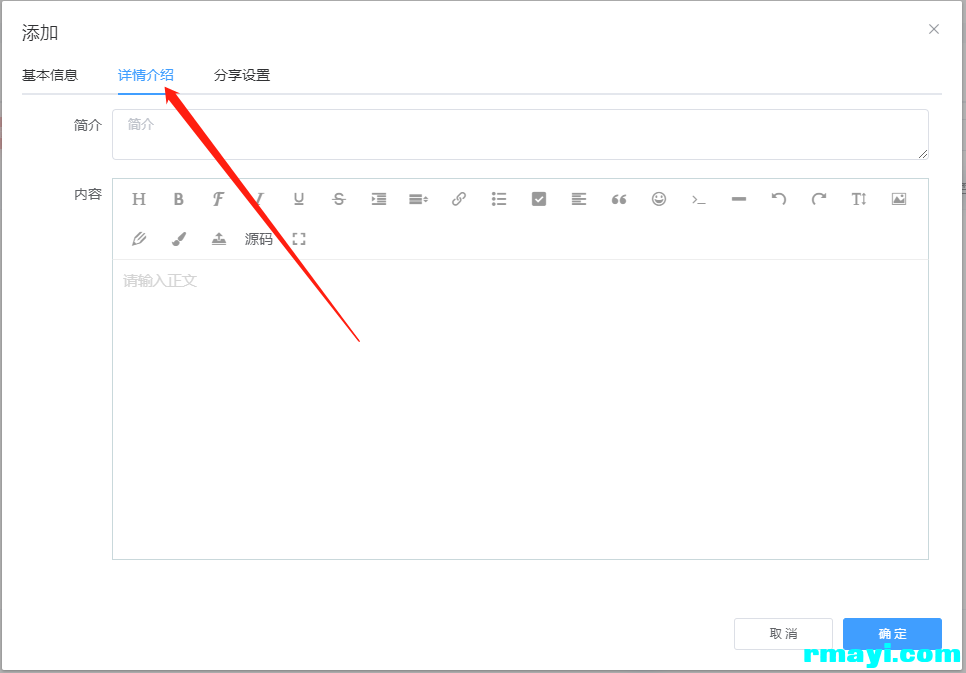Insert a bulleted list
This screenshot has height=673, width=966.
pyautogui.click(x=499, y=199)
